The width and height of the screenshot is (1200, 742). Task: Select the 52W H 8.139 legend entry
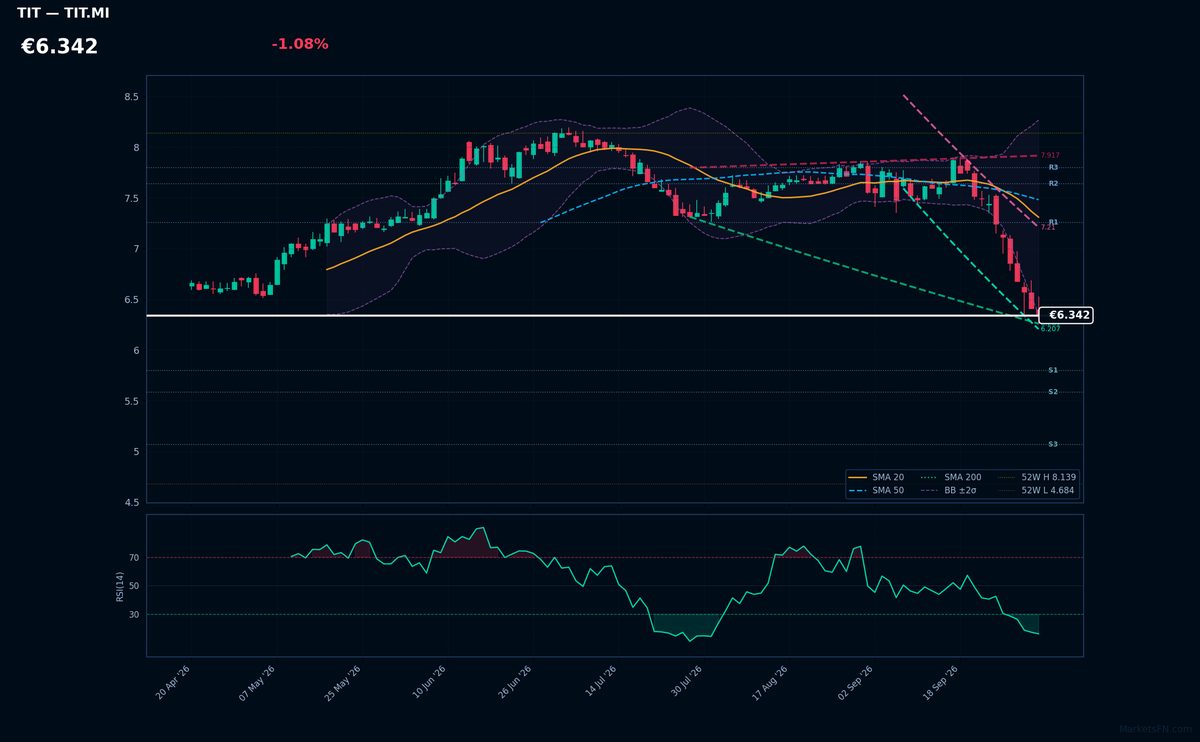pos(1036,478)
